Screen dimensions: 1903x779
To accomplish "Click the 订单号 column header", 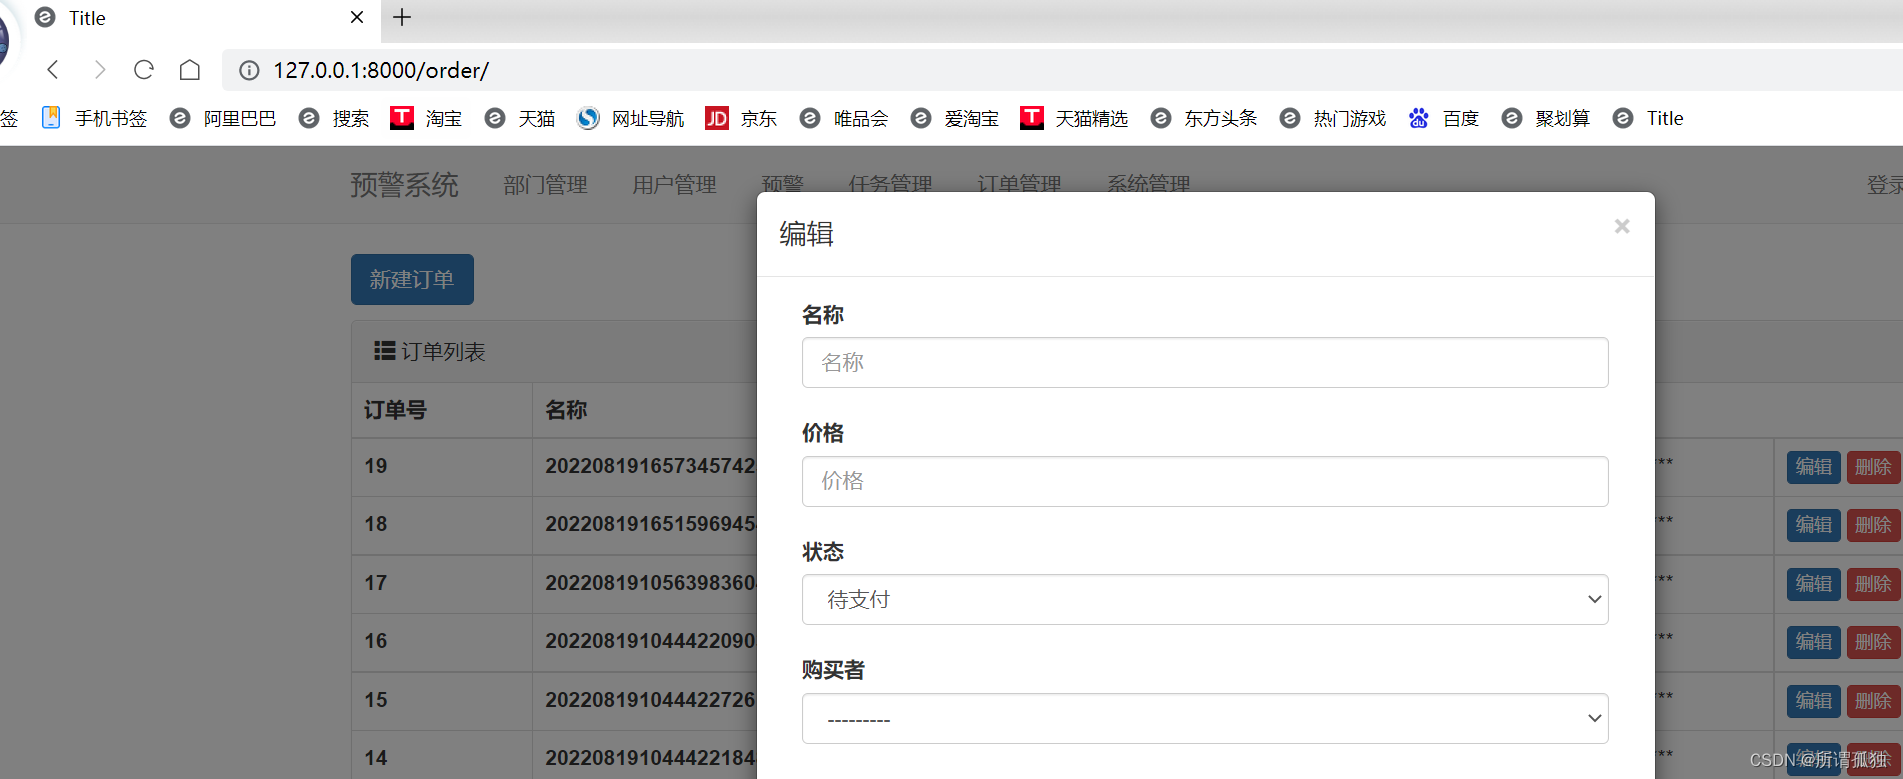I will [x=395, y=410].
